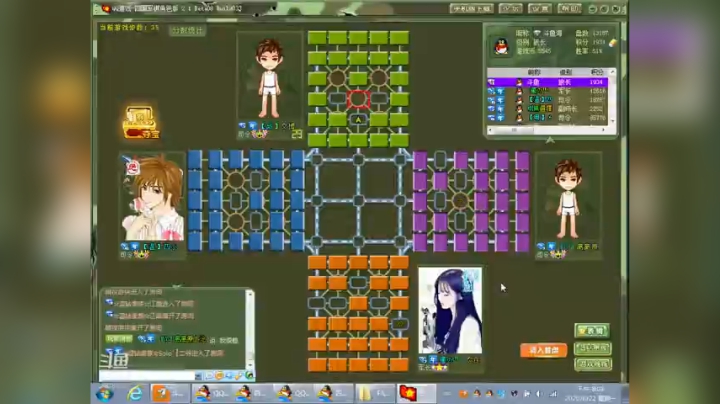Click the first wide button in title bar
This screenshot has height=404, width=720.
coord(472,8)
